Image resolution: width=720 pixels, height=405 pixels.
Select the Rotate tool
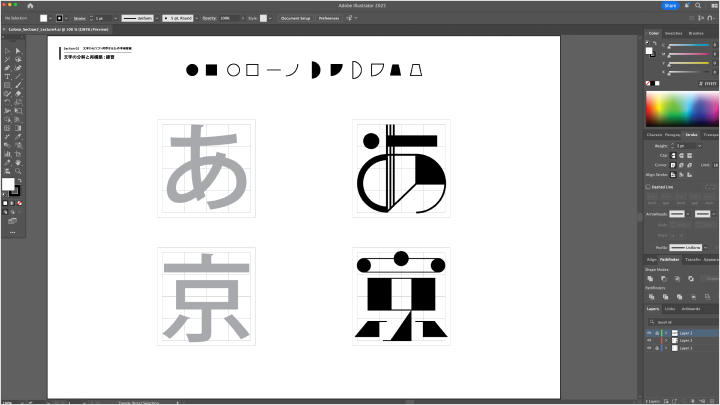[7, 102]
